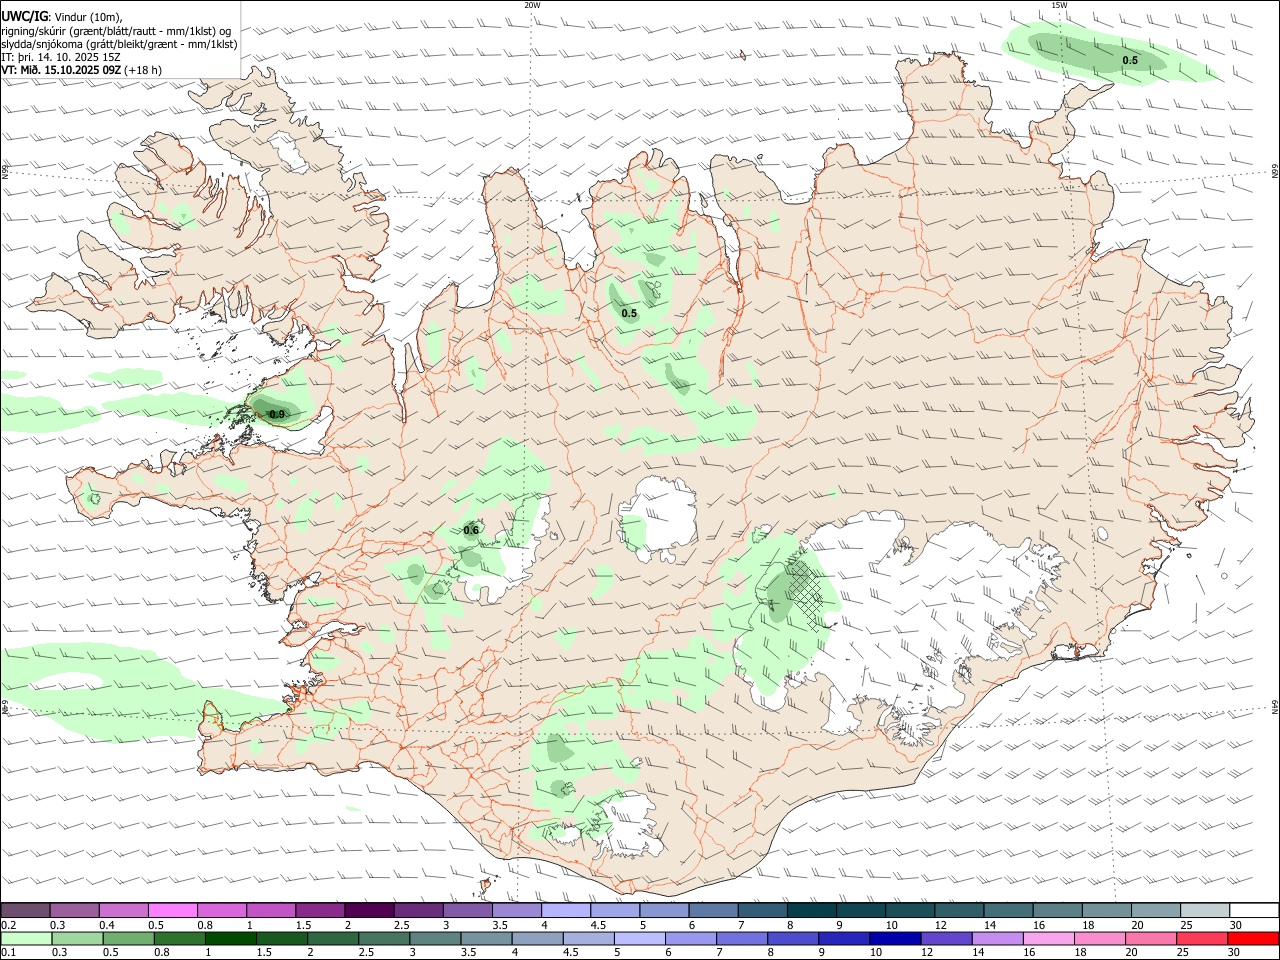Pick the bright pink 0.5 swatch in upper legend row
Viewport: 1280px width, 960px height.
click(x=172, y=911)
